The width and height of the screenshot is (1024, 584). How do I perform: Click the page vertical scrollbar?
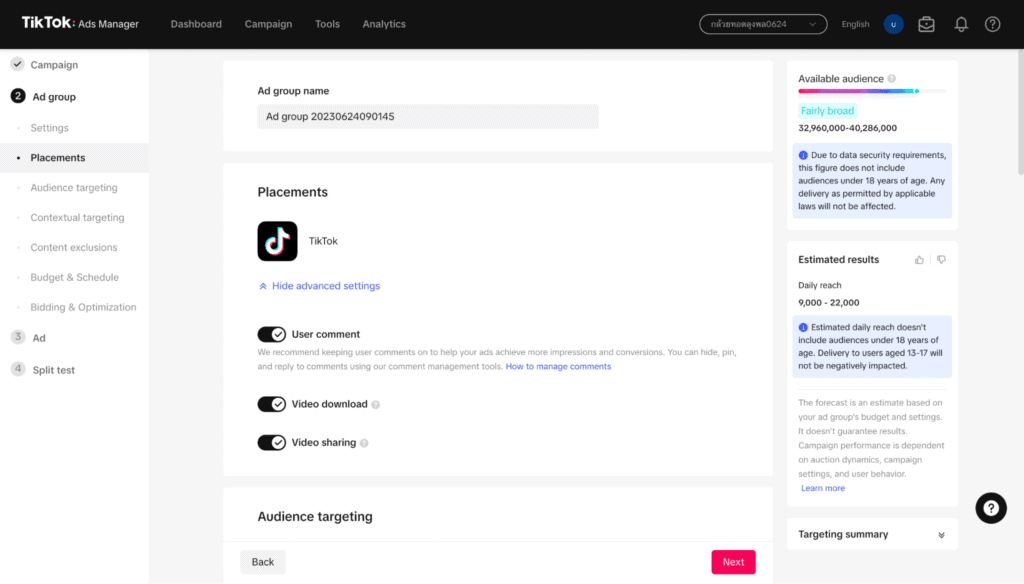(1020, 111)
